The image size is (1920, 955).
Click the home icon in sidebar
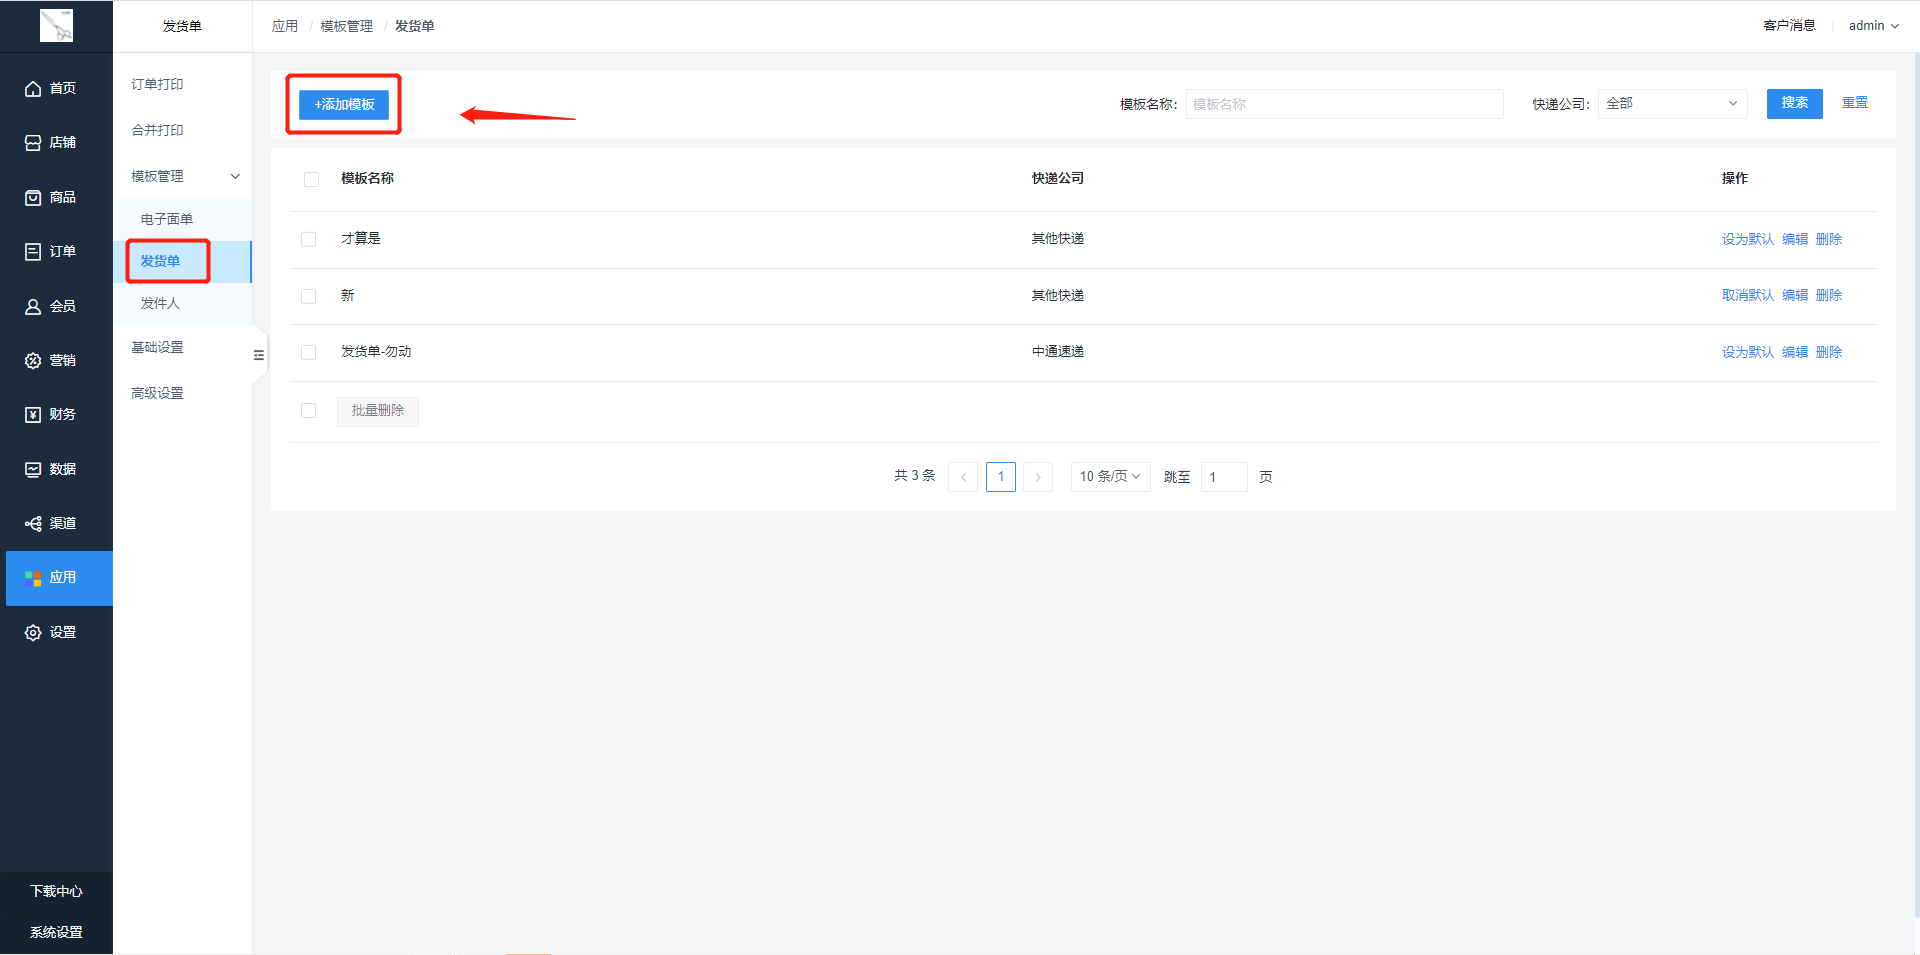click(x=33, y=89)
